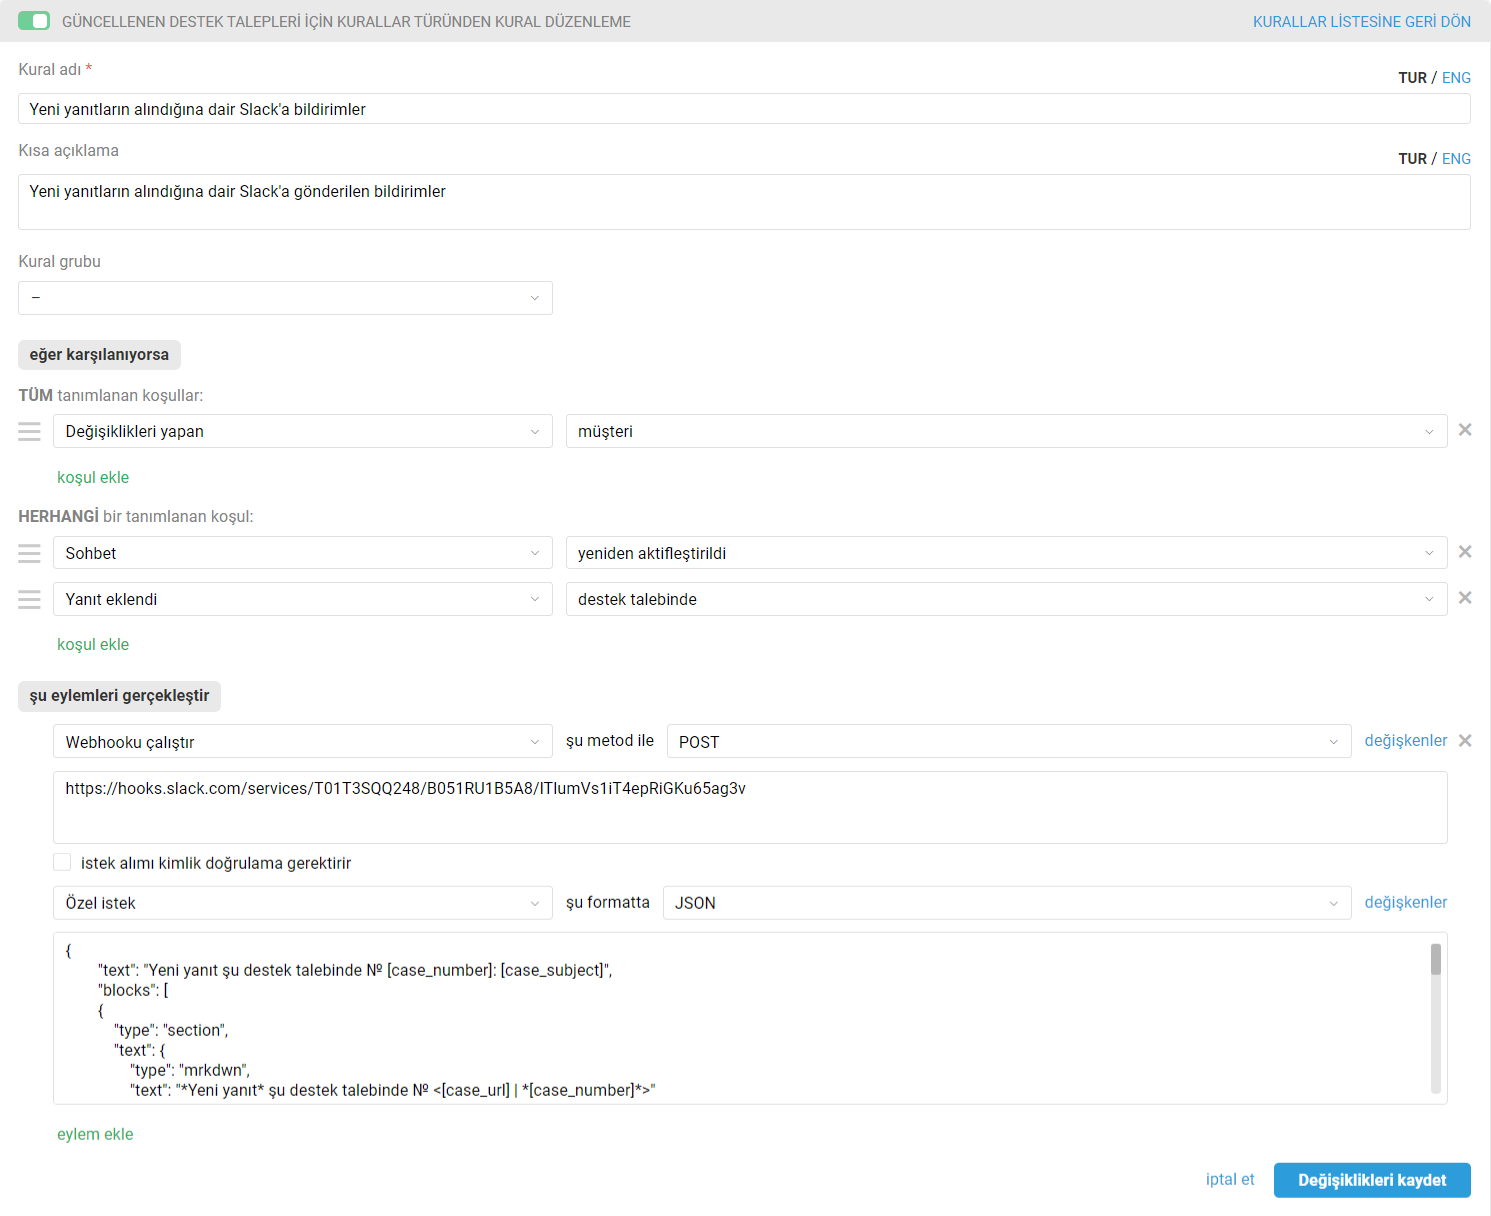
Task: Add condition under HERHANGİ bir tanımlanan koşul
Action: 93,644
